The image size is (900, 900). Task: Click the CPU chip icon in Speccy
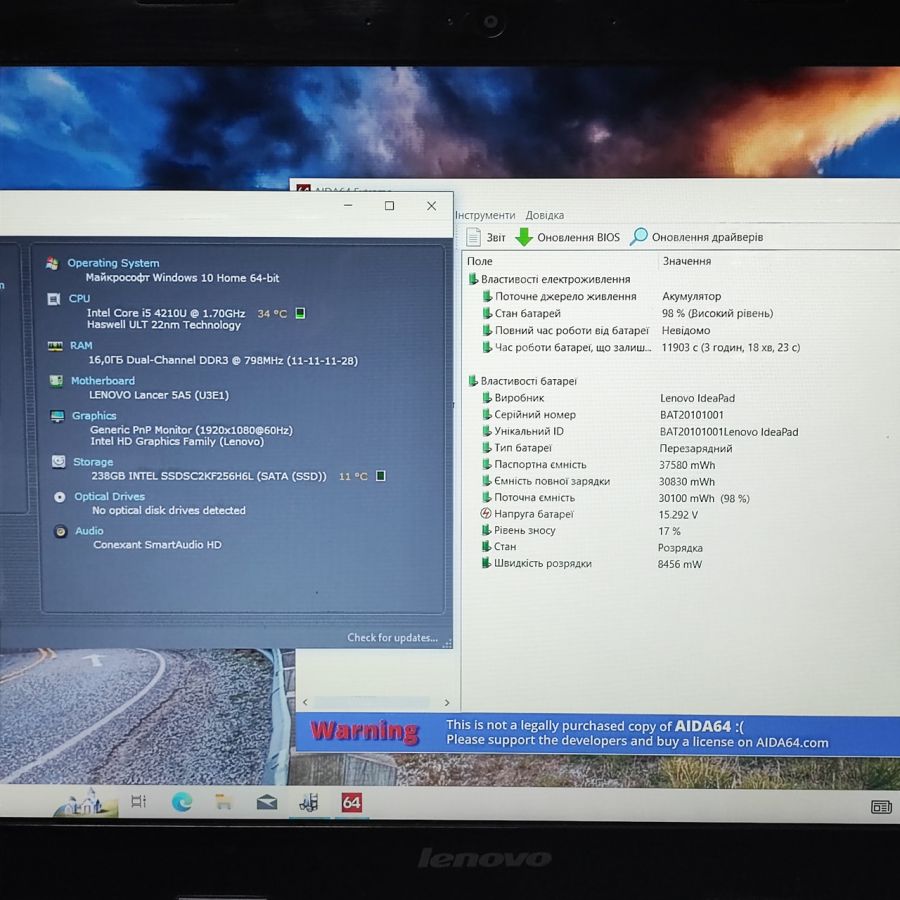point(53,299)
